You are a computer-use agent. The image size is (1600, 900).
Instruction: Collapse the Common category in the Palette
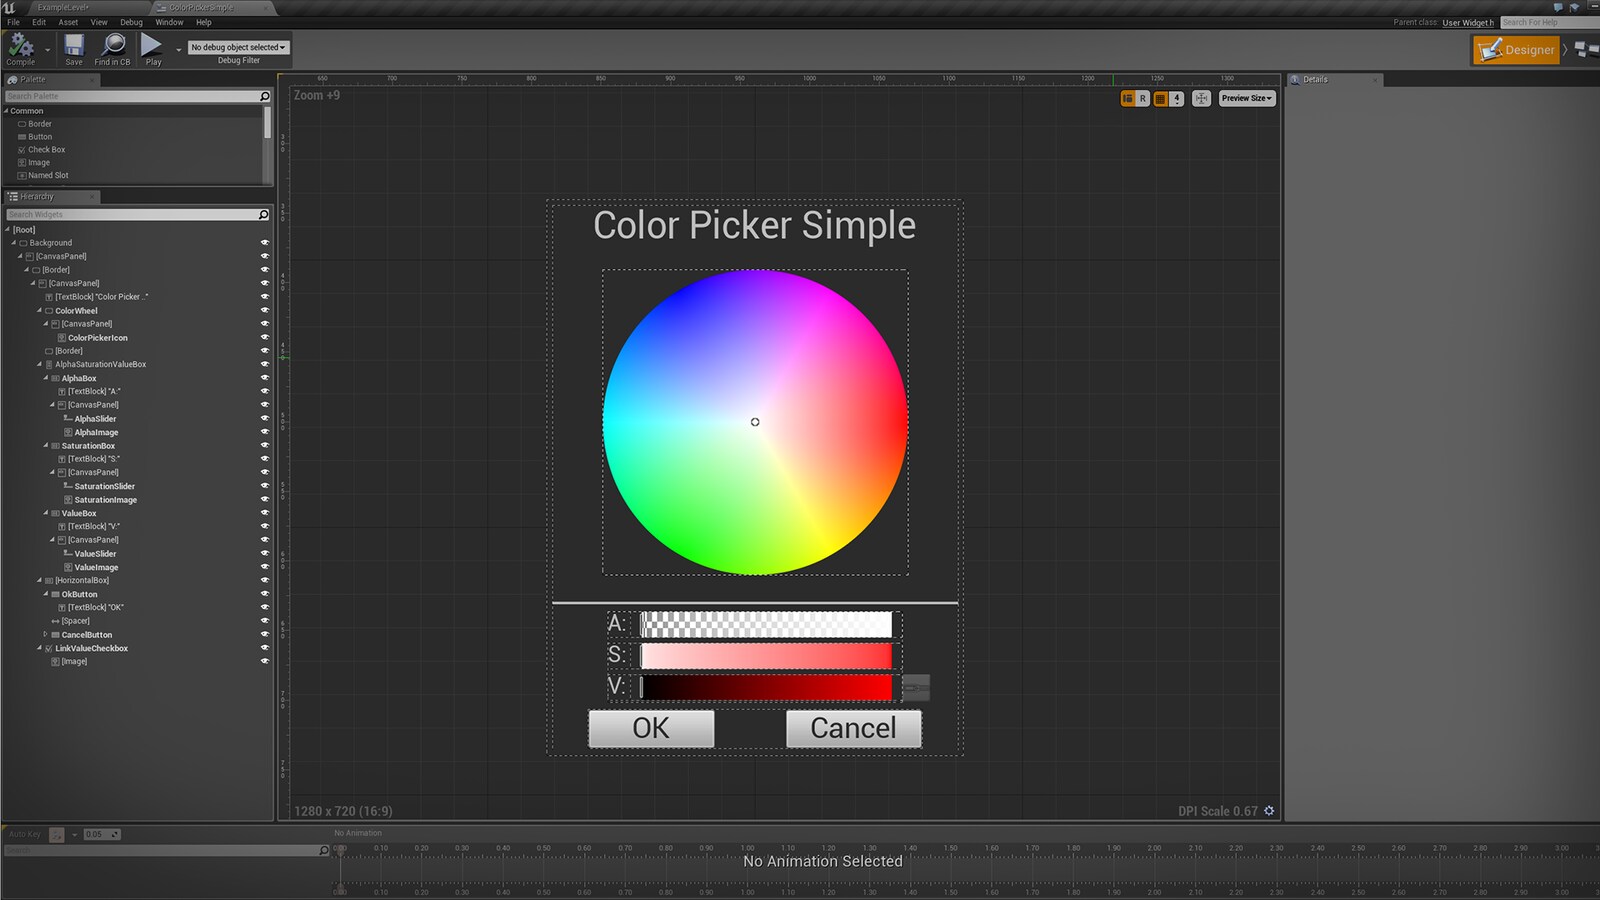click(x=7, y=110)
